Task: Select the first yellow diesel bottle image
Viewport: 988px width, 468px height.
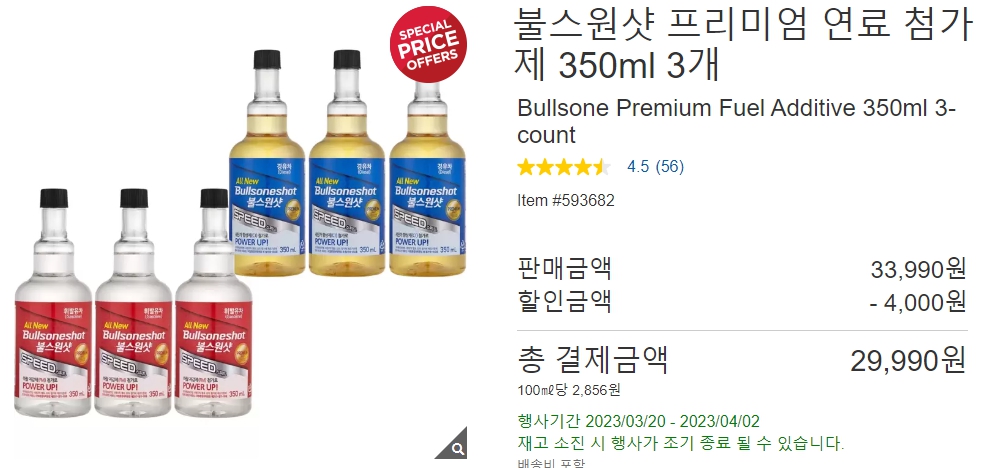Action: click(x=267, y=163)
